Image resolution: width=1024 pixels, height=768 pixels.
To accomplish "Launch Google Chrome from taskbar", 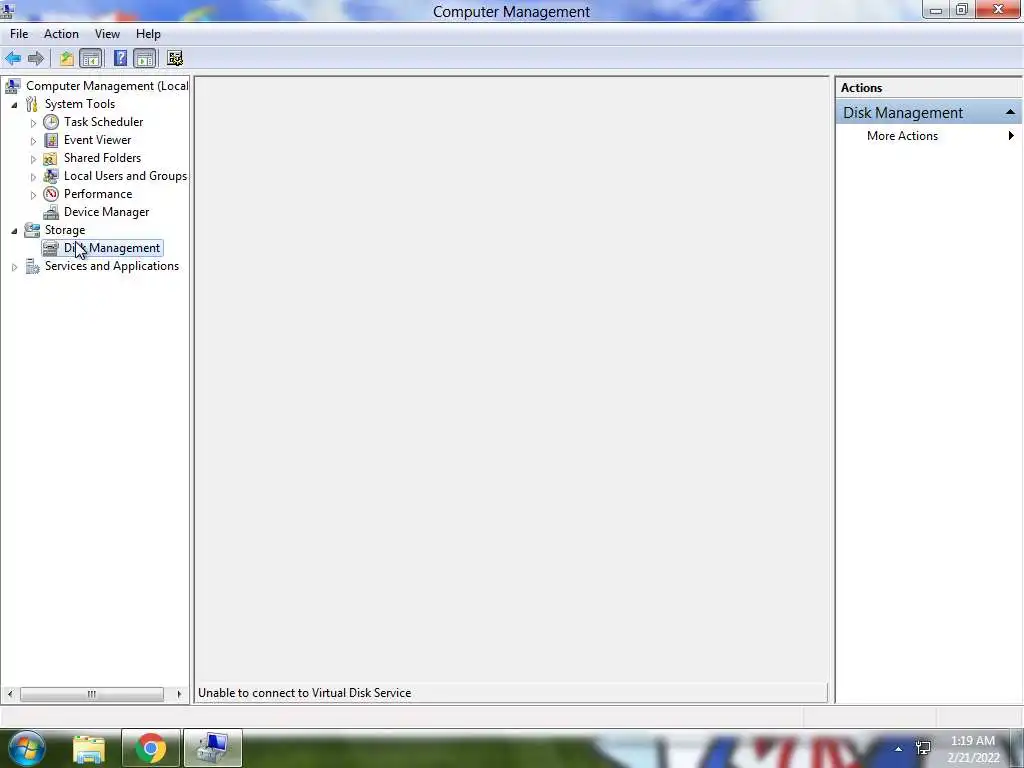I will click(x=150, y=748).
